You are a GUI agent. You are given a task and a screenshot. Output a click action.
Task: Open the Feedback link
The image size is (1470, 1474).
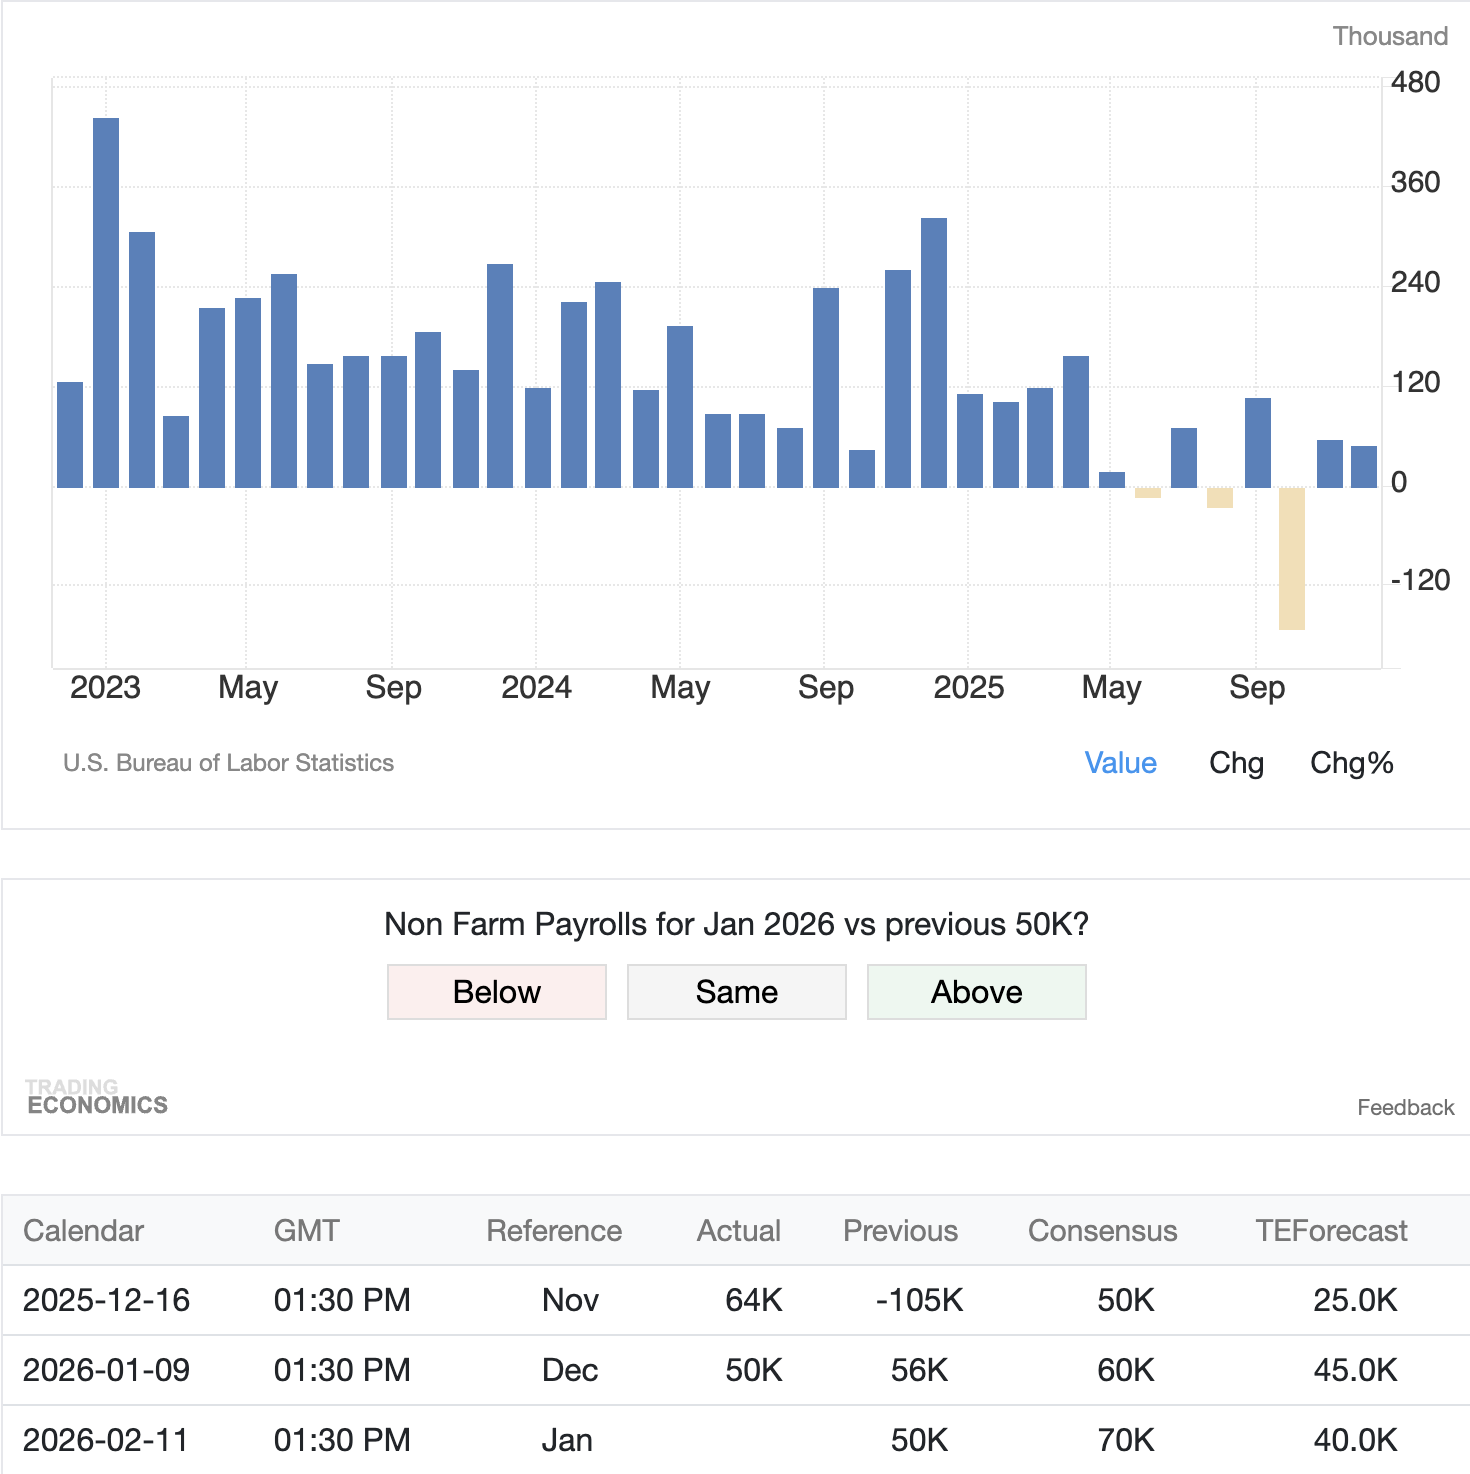pos(1405,1107)
